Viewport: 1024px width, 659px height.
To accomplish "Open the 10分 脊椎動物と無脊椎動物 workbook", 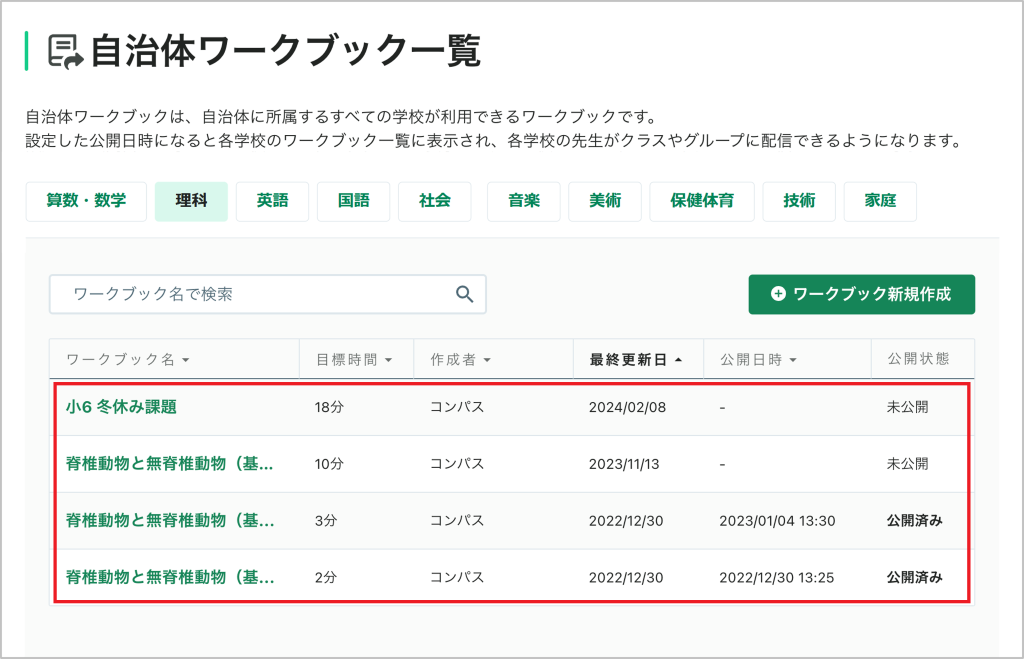I will [x=170, y=464].
